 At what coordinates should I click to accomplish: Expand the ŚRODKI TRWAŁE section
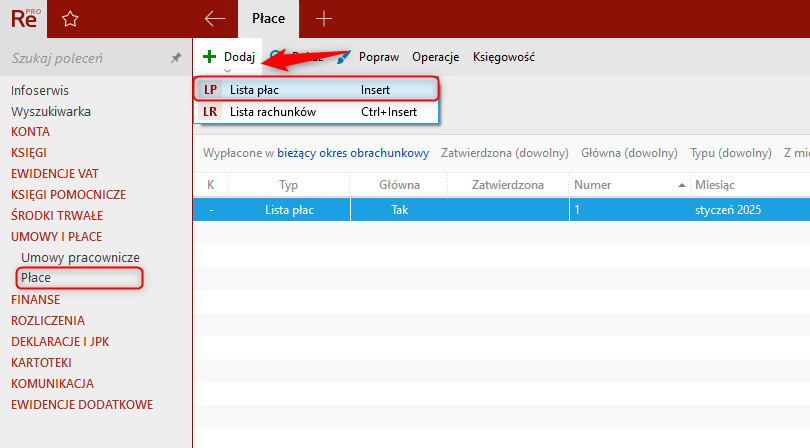pyautogui.click(x=57, y=215)
